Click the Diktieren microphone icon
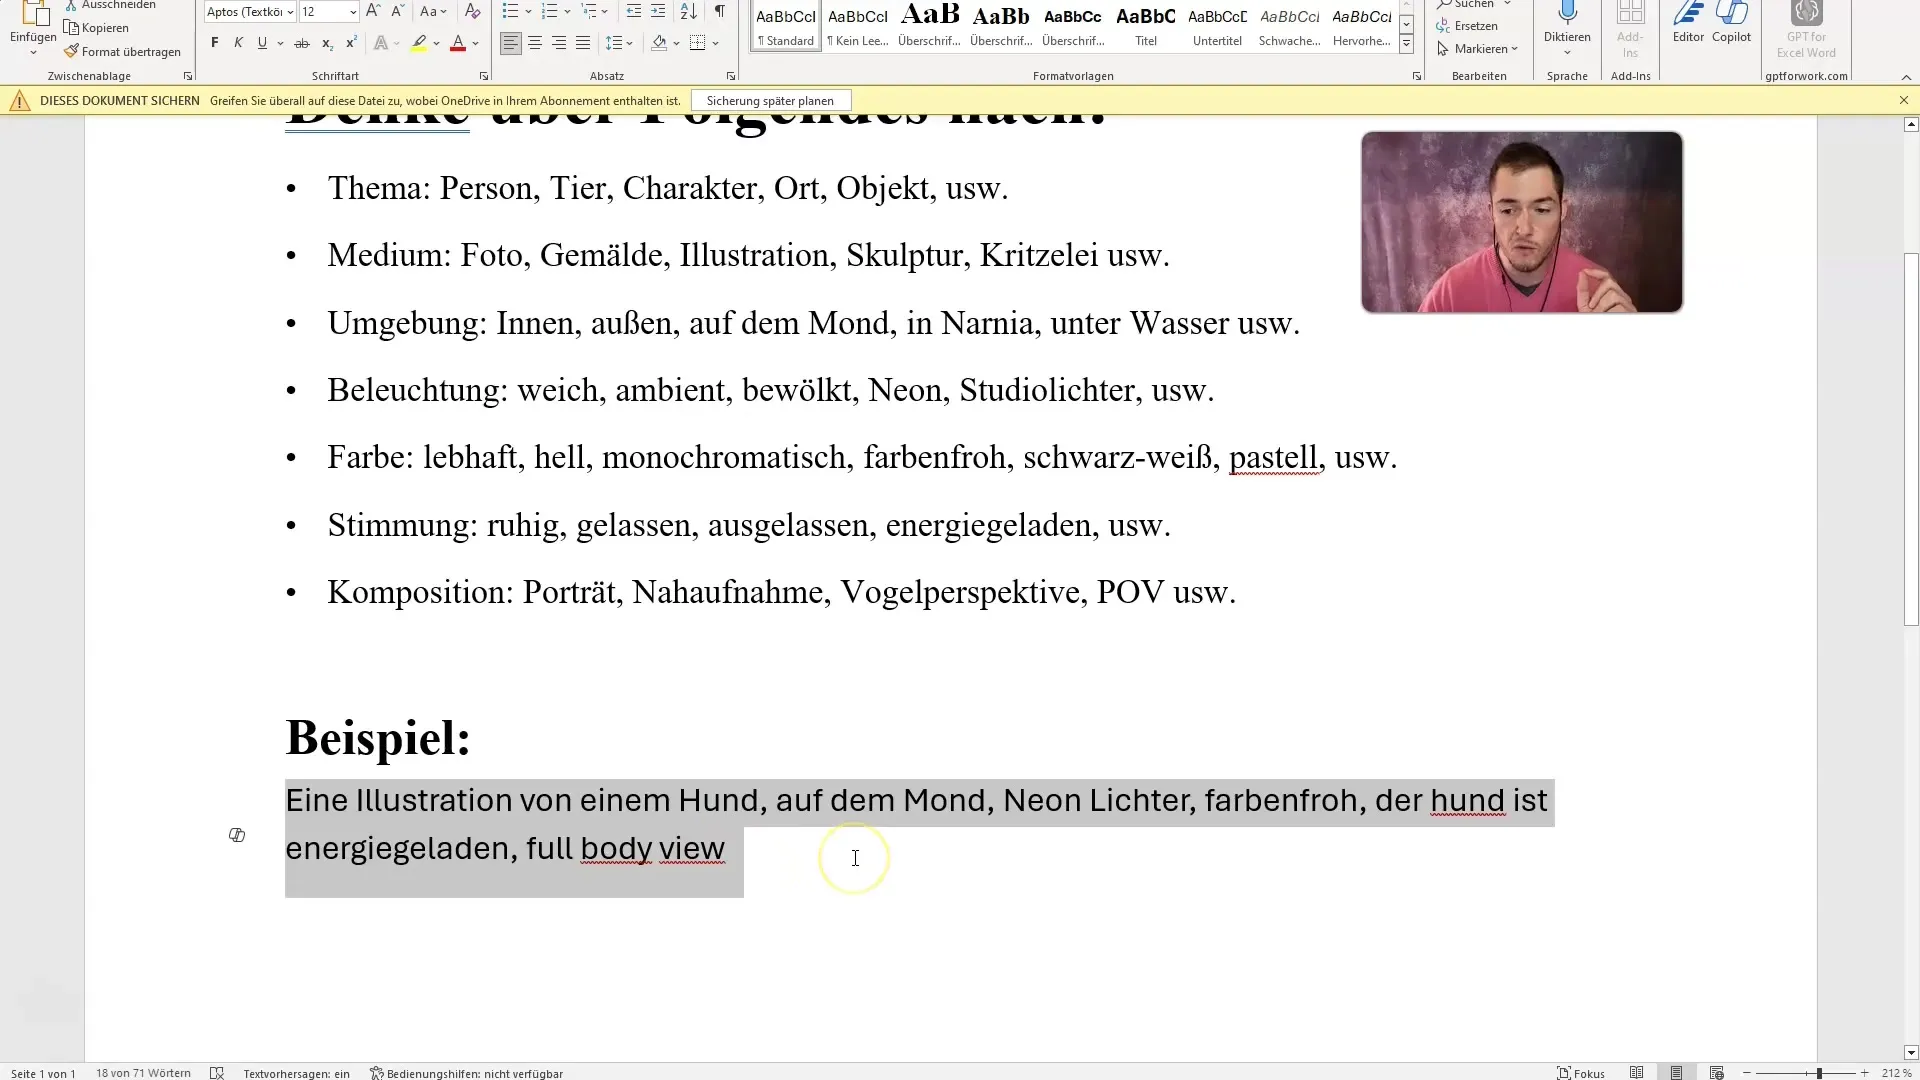The image size is (1920, 1080). click(x=1567, y=14)
